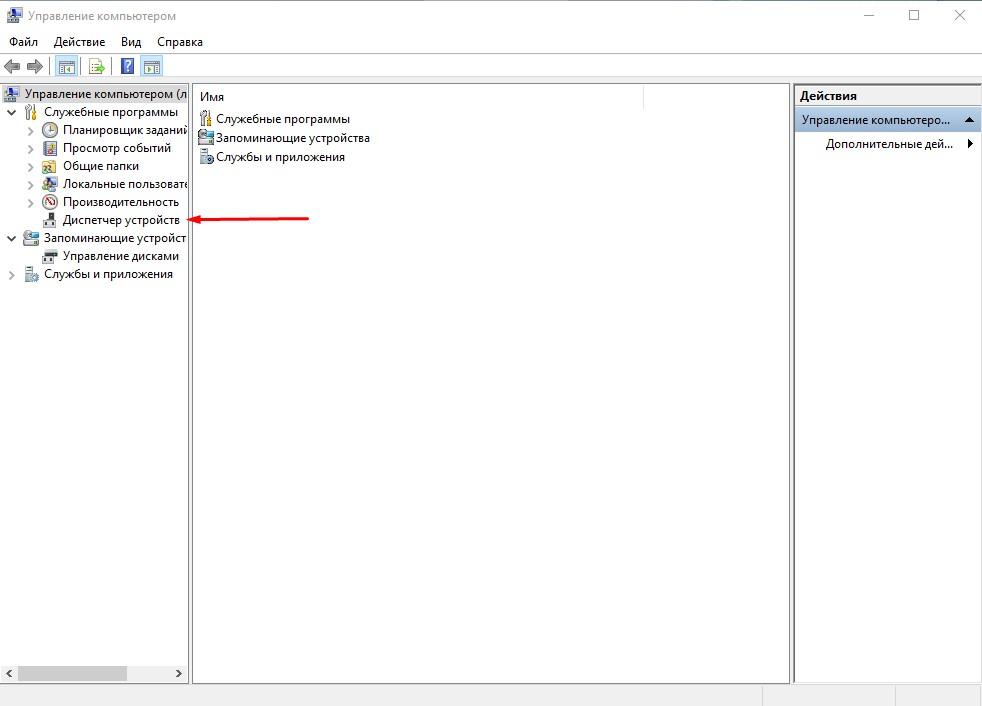Select Планировщик заданий label in tree

[125, 130]
